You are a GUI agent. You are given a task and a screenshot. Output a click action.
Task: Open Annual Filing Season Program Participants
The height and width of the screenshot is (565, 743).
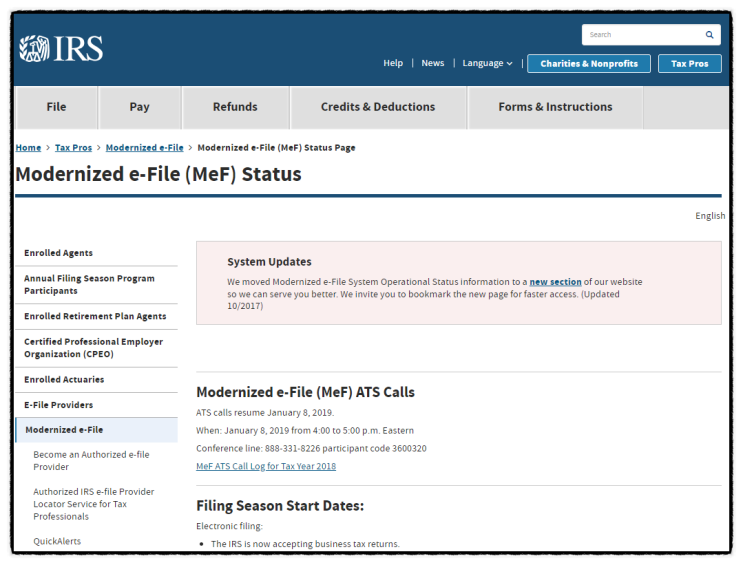coord(96,284)
